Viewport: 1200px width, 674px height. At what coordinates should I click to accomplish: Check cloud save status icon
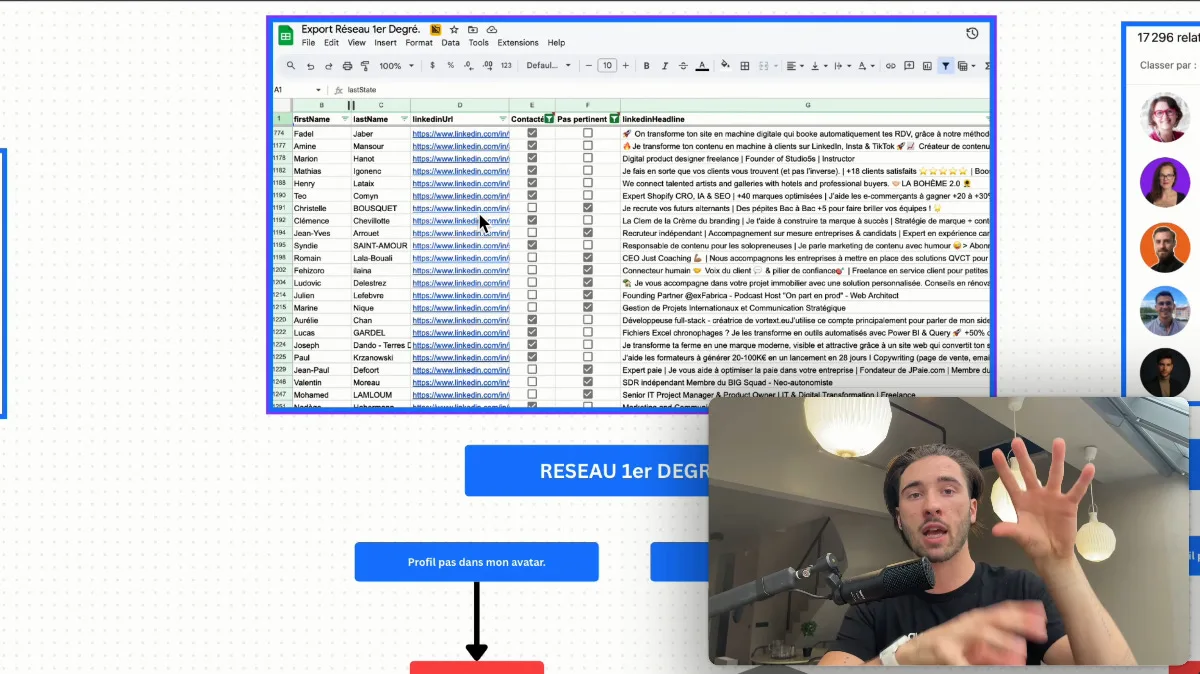pyautogui.click(x=491, y=30)
